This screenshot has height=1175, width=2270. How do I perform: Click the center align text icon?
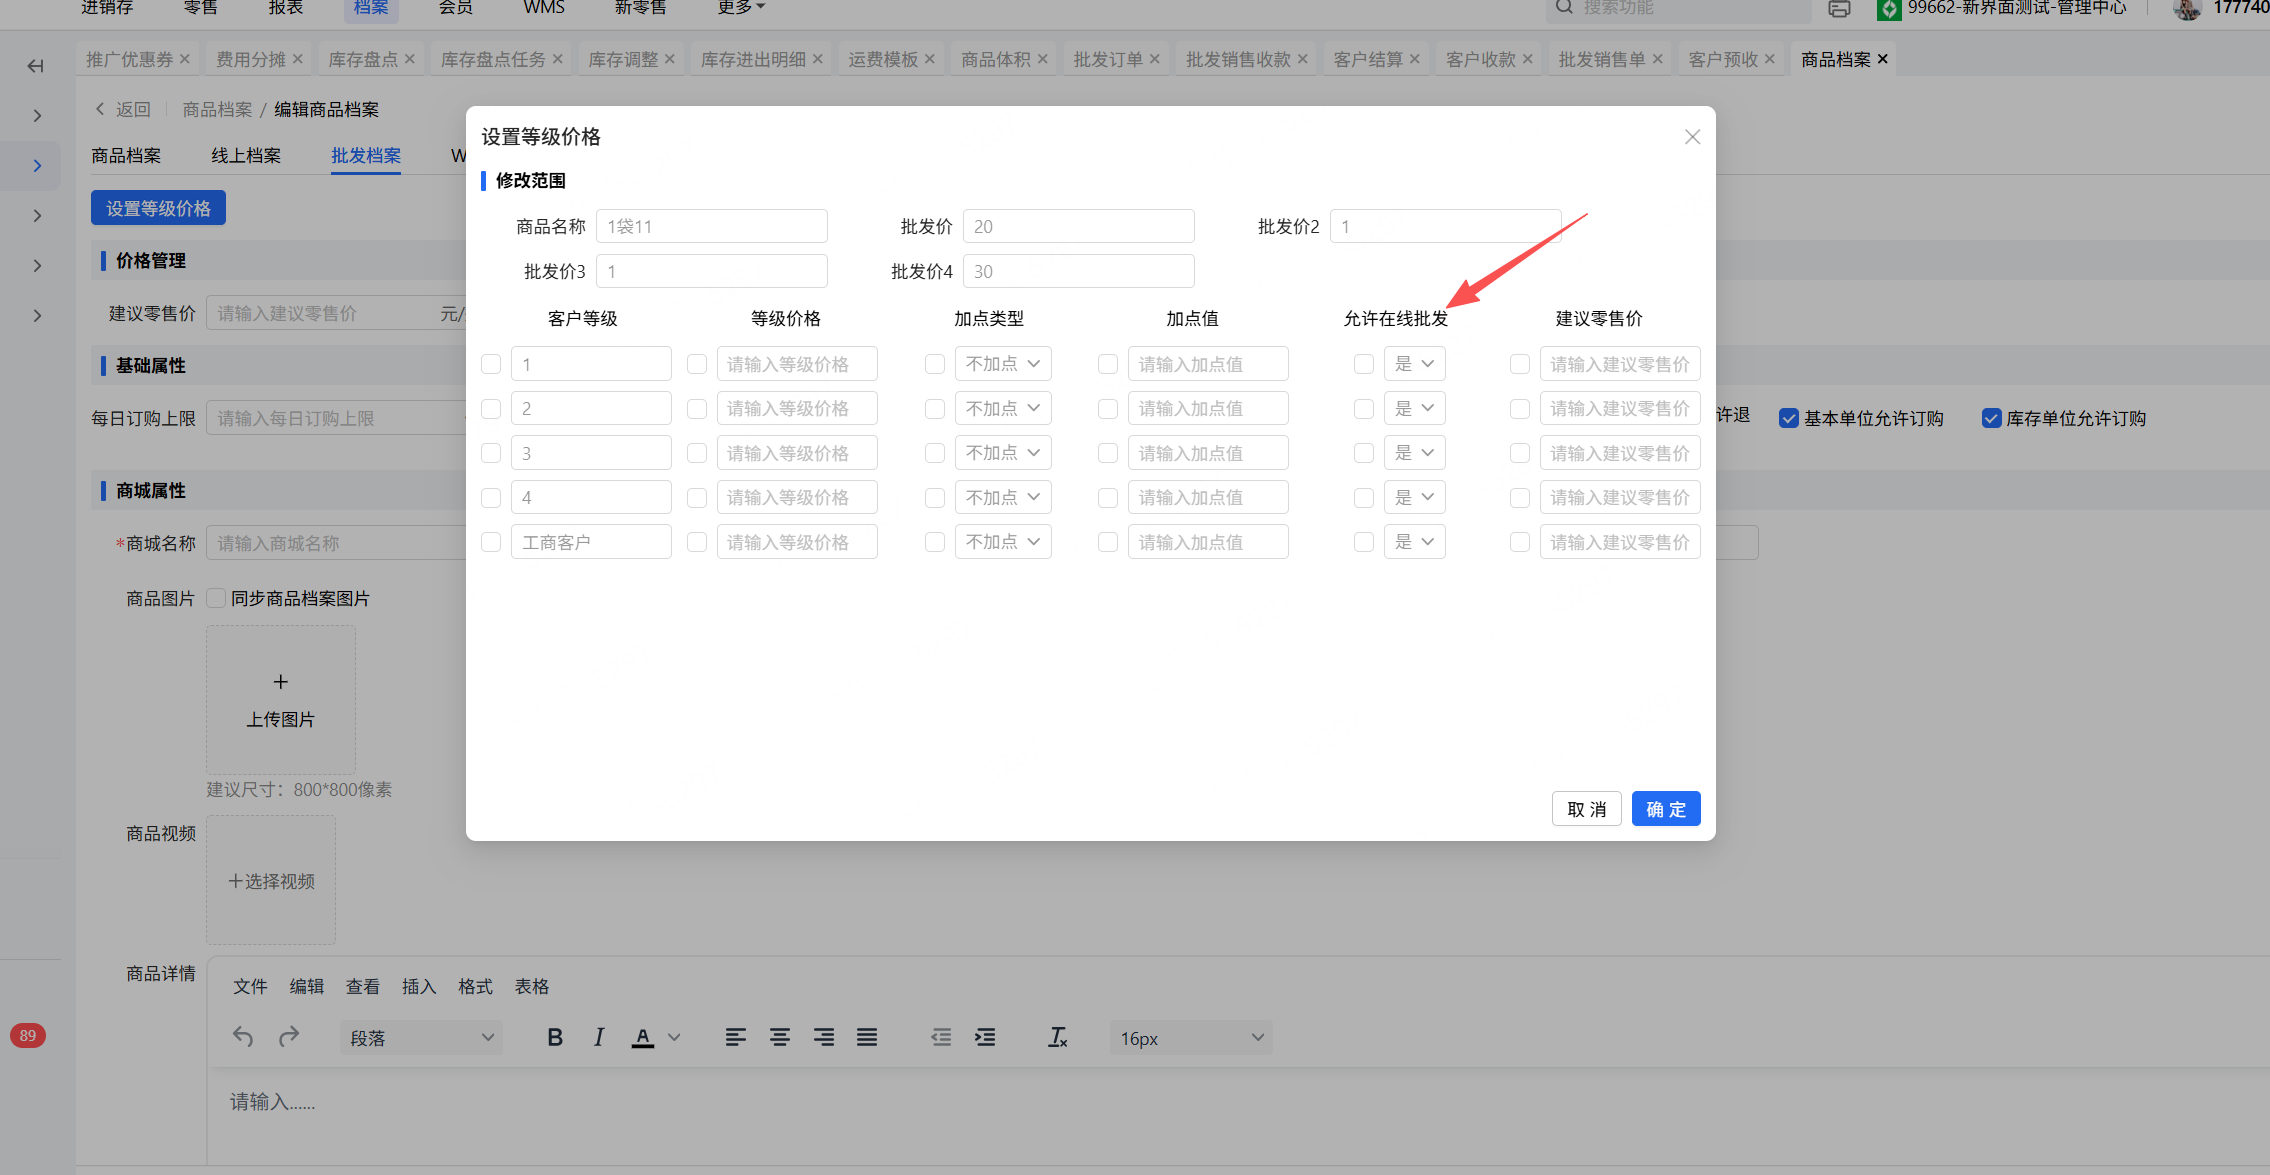pyautogui.click(x=779, y=1038)
